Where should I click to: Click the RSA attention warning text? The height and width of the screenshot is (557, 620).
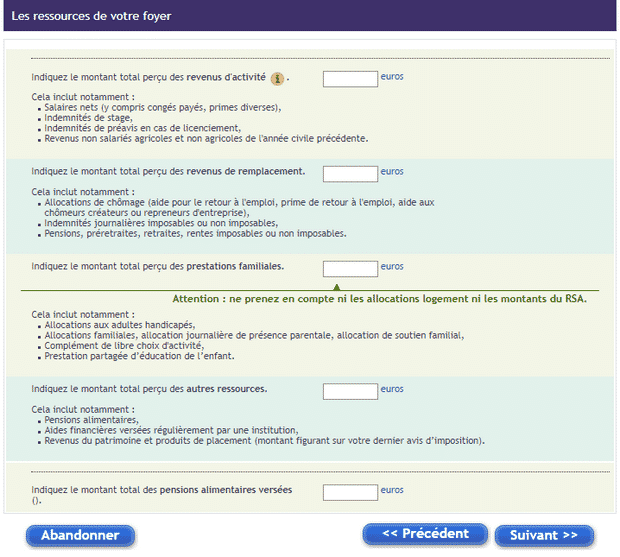click(380, 299)
